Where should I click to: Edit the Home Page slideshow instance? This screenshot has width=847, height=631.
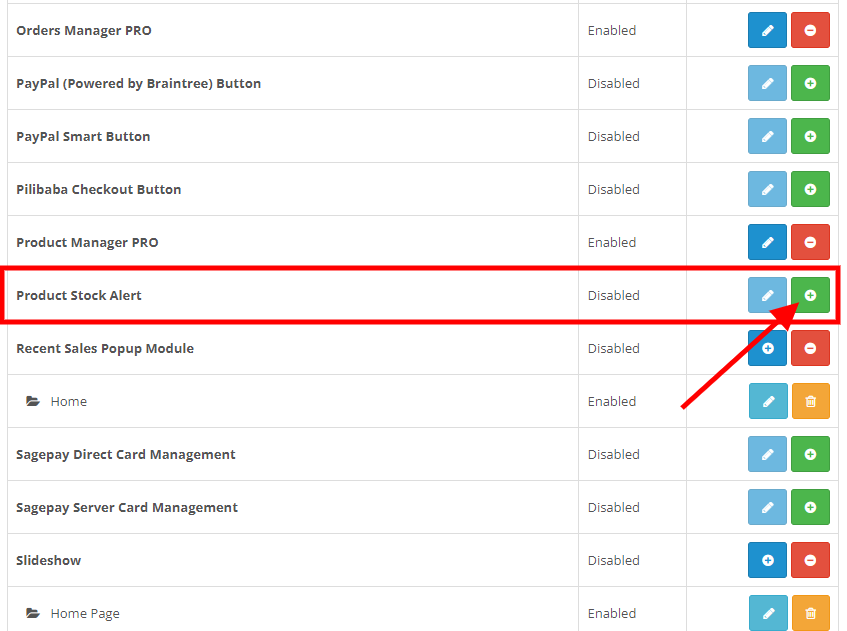click(x=768, y=613)
